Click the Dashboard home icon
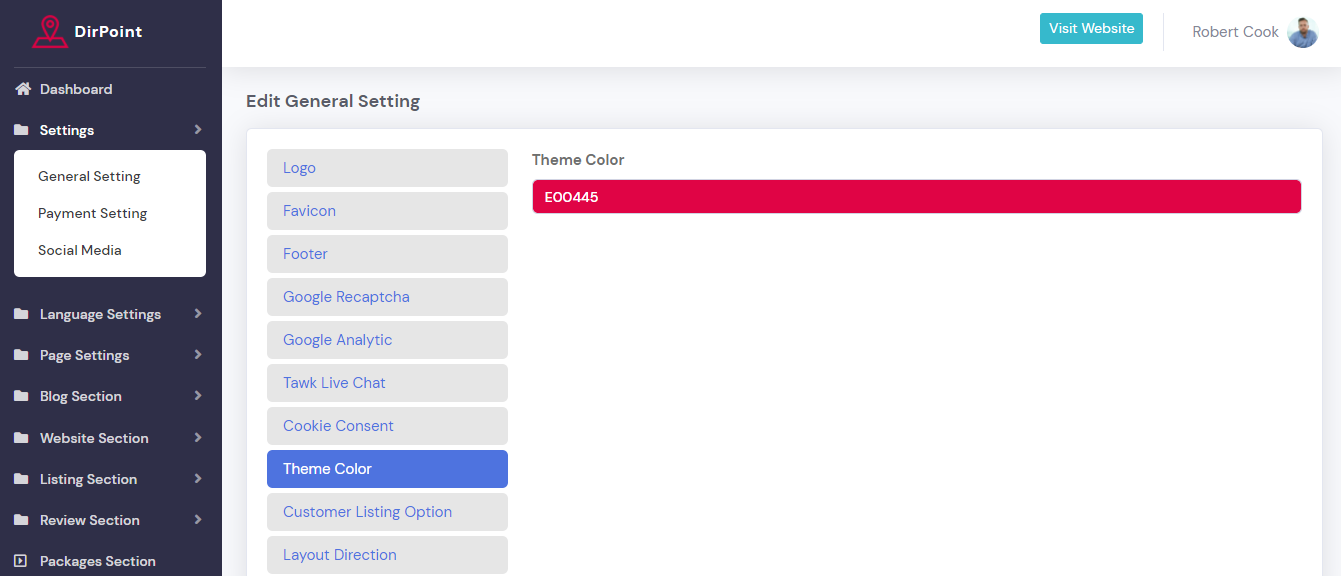Screen dimensions: 1341x576 point(22,89)
